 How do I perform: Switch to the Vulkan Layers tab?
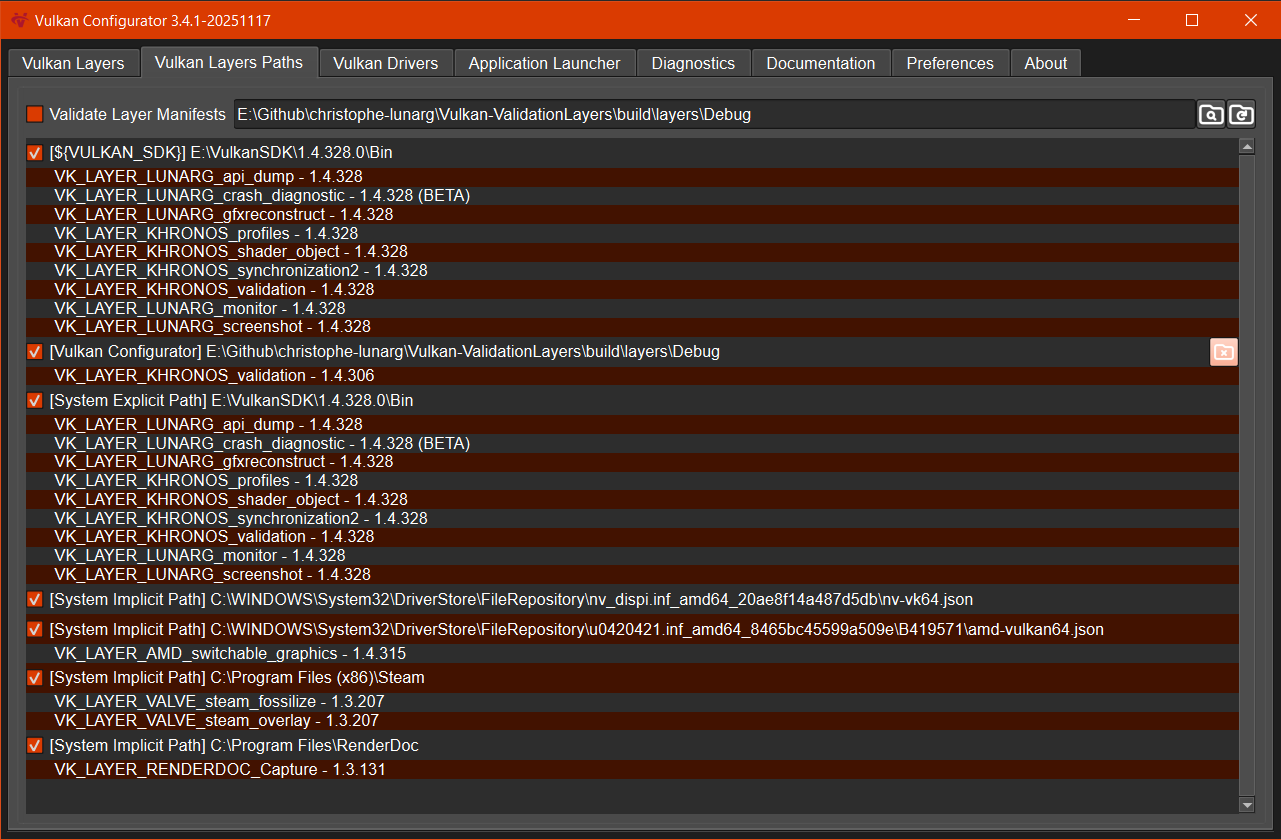coord(73,63)
